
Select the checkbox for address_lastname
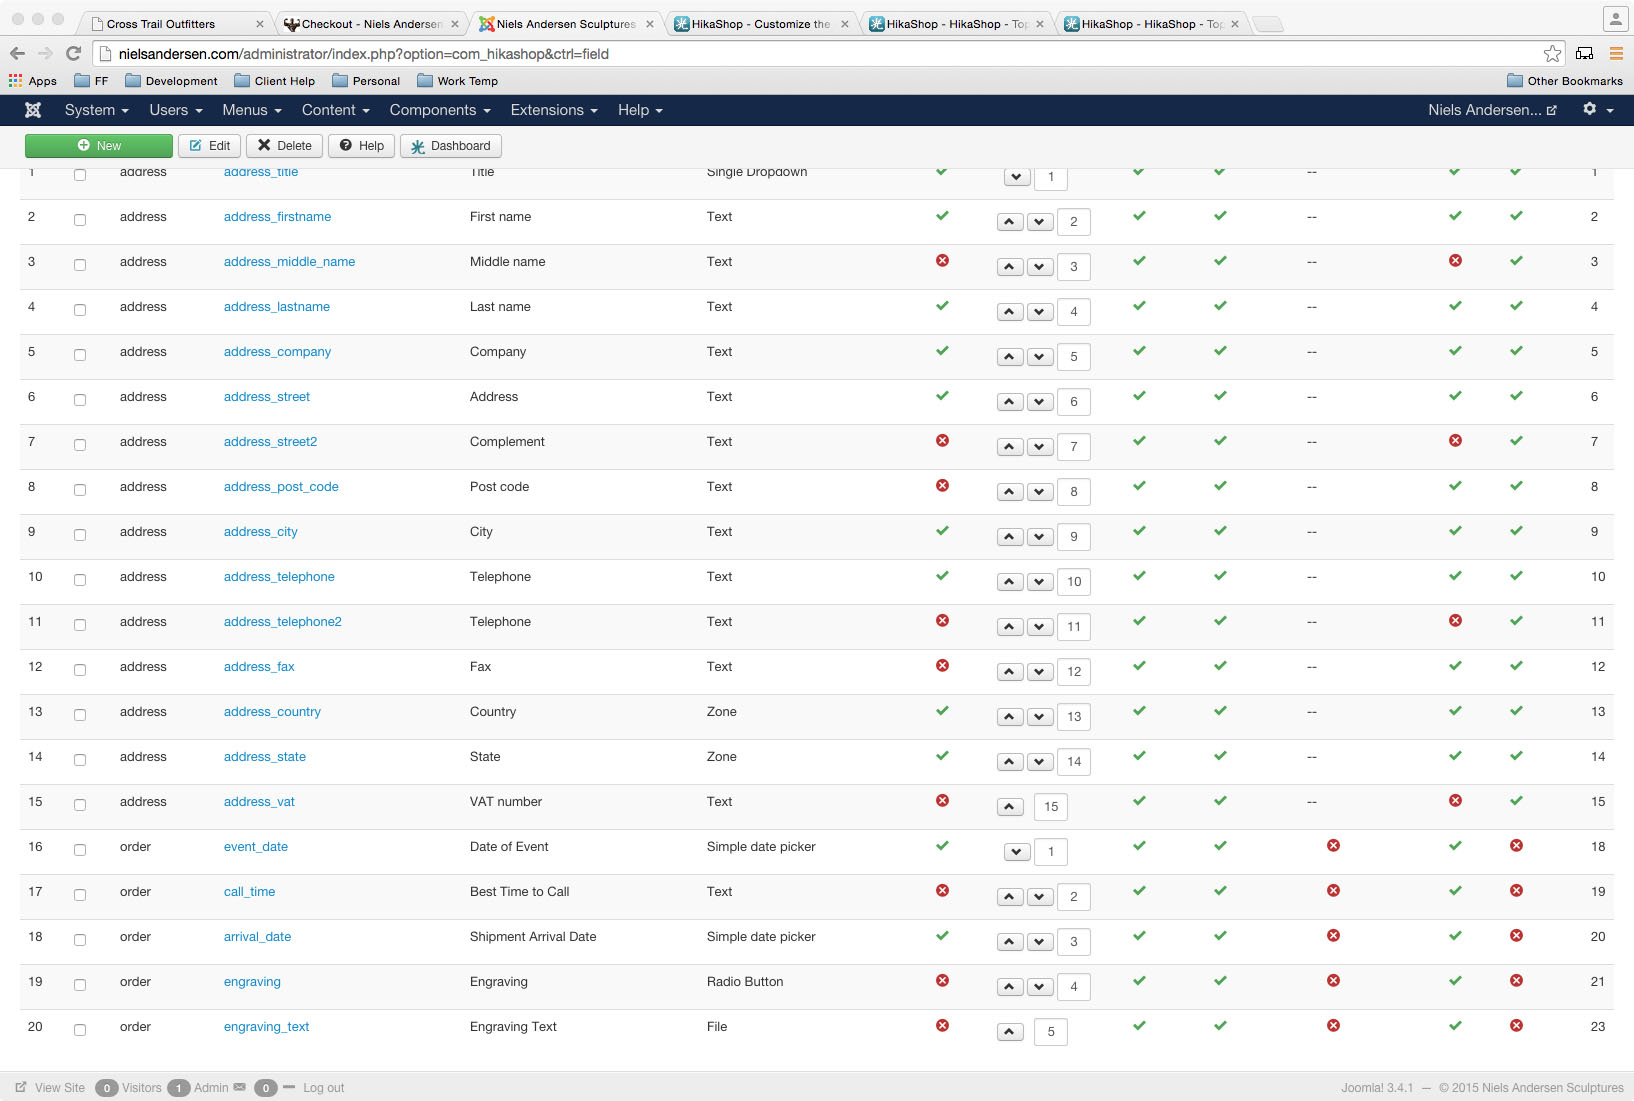(x=80, y=310)
